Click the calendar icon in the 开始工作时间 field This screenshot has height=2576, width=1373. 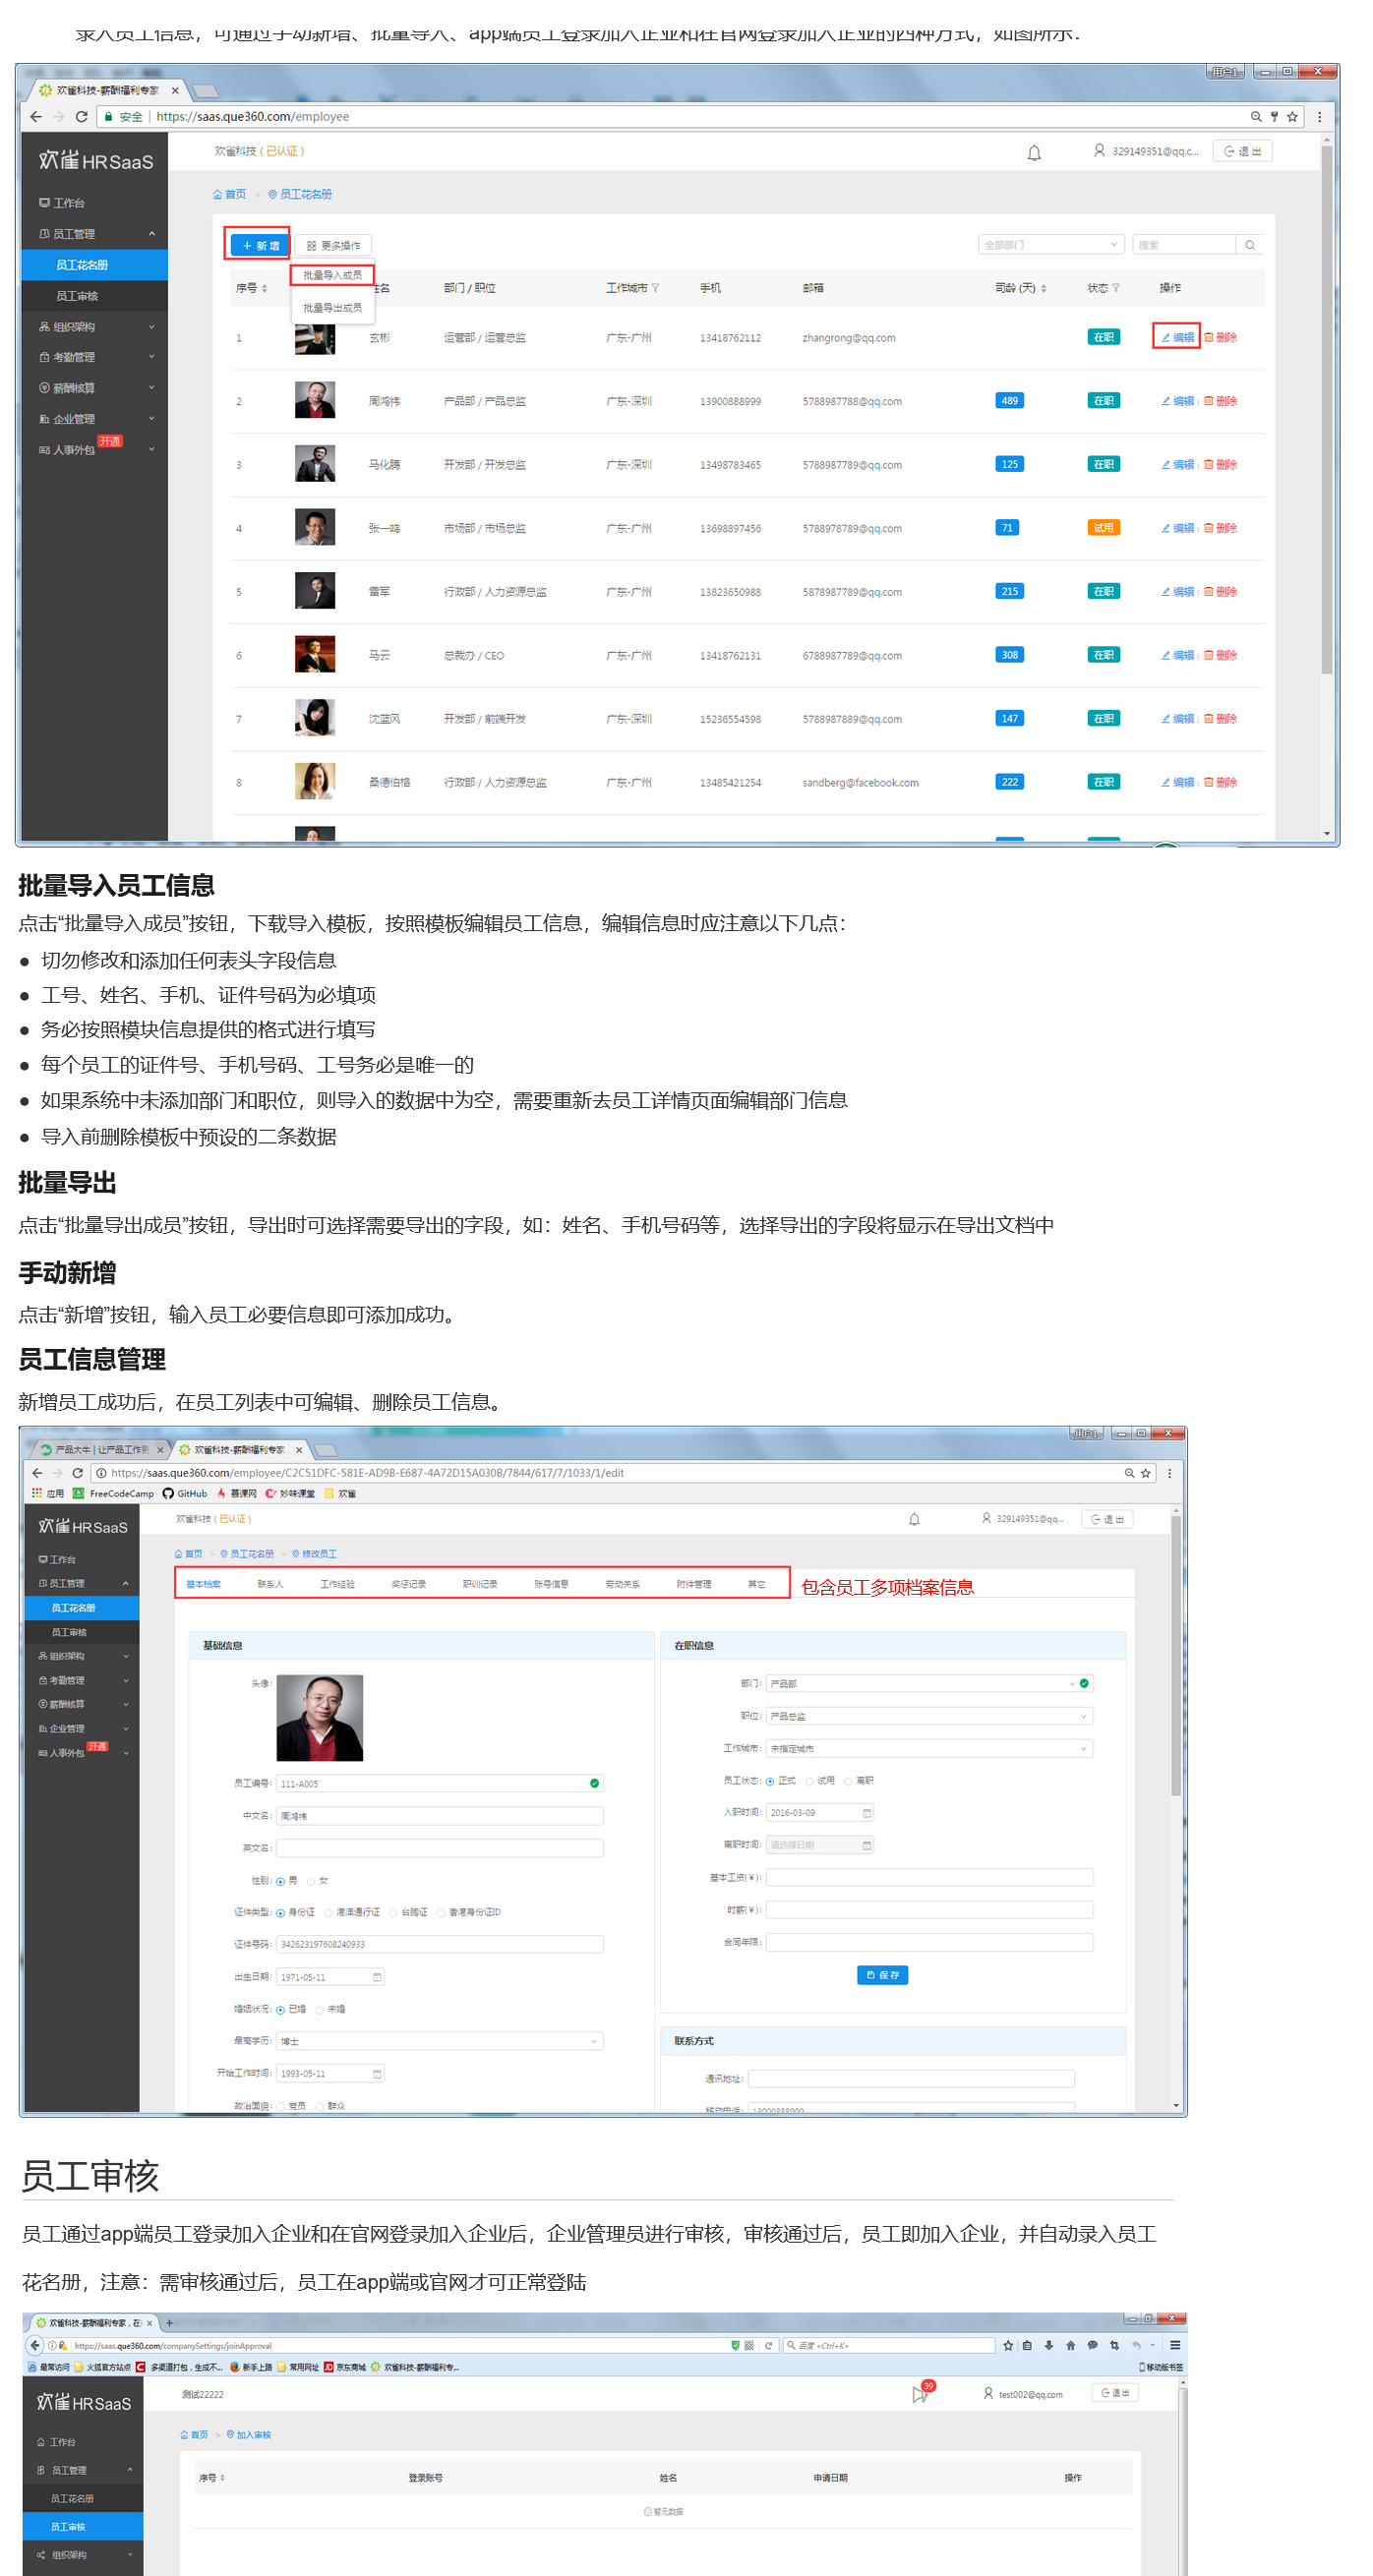click(x=377, y=2073)
